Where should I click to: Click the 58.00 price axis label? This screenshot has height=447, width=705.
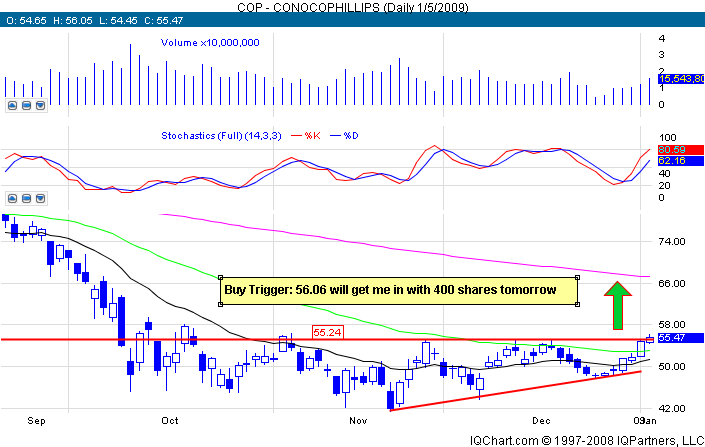pos(672,324)
